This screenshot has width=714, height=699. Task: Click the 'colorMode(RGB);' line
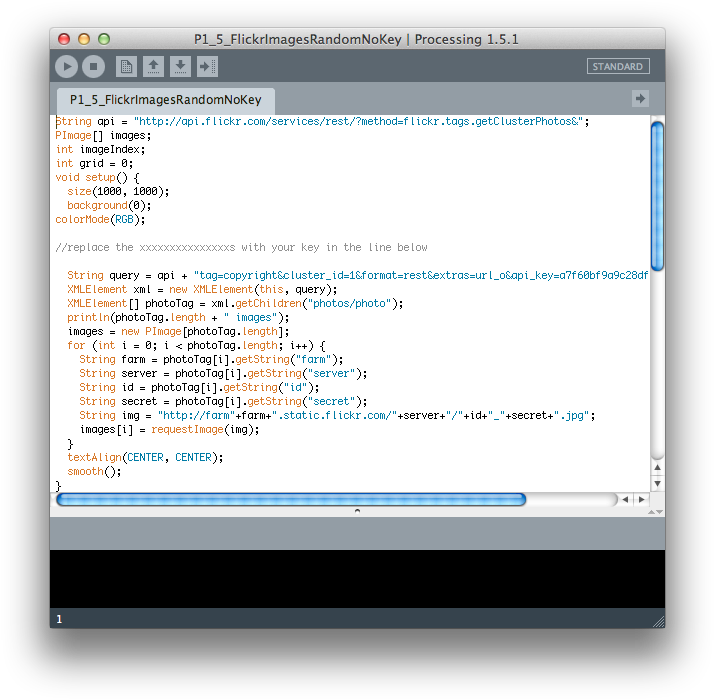coord(100,219)
